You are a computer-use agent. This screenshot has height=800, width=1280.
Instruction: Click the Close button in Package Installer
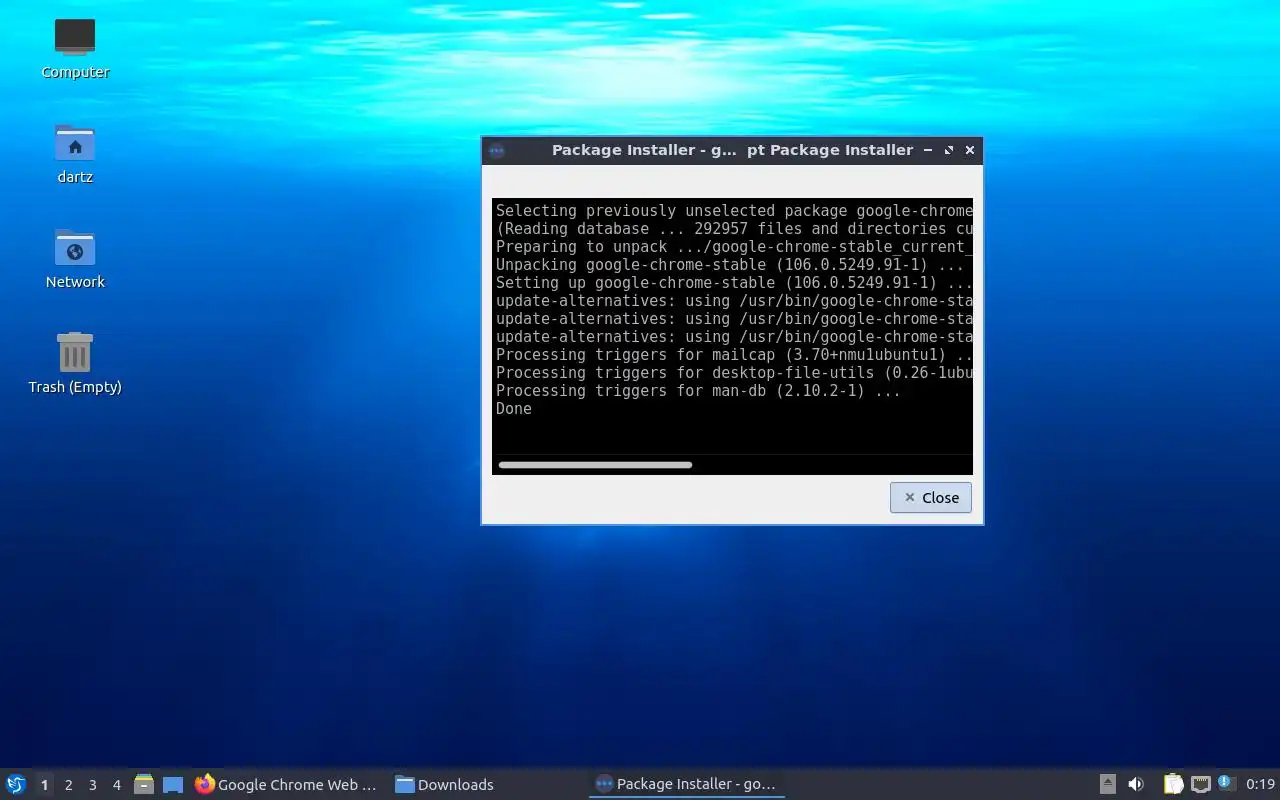coord(930,497)
